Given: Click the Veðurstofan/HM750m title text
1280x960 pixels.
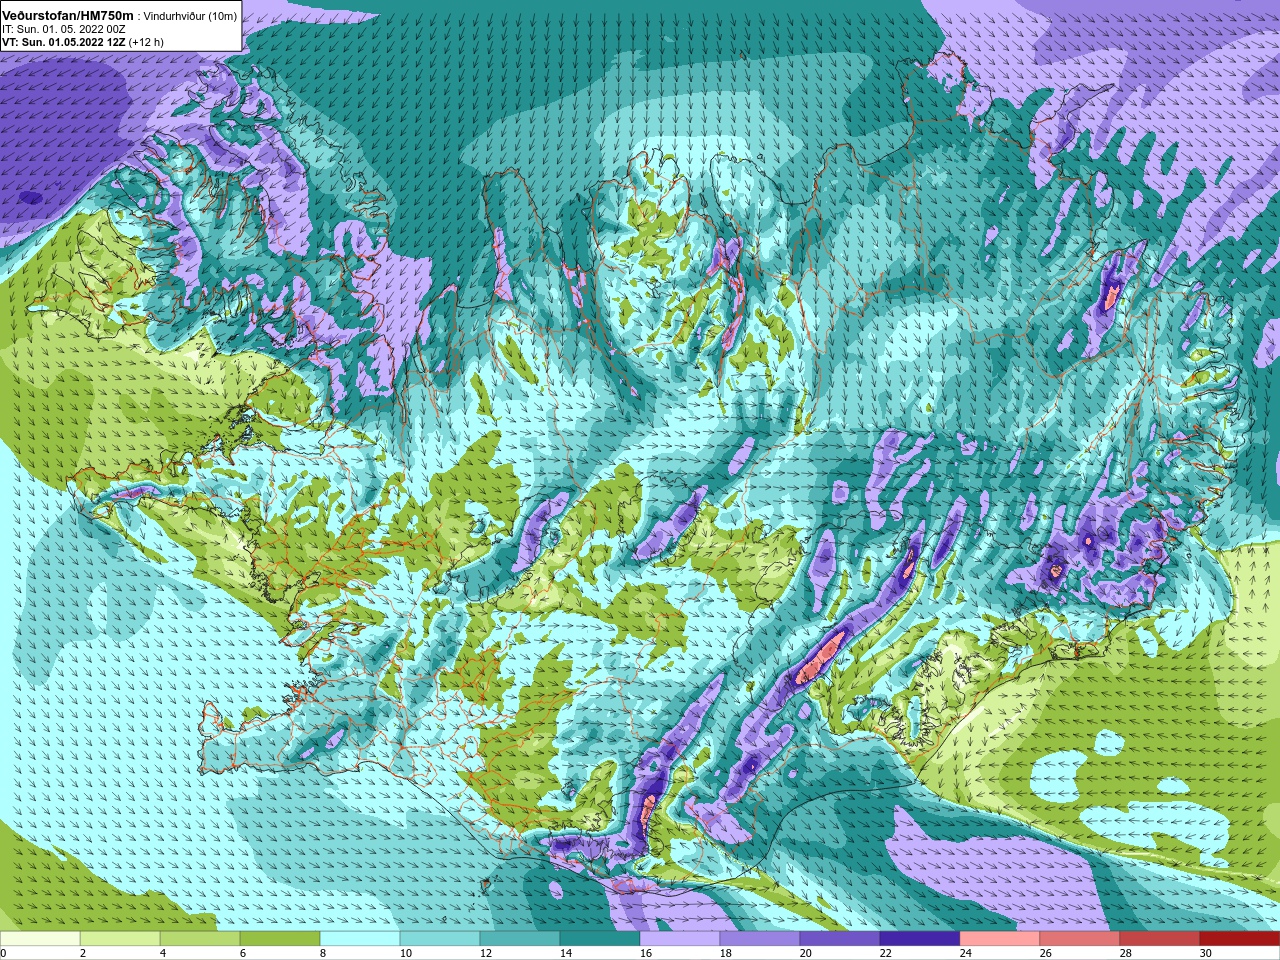Looking at the screenshot, I should pos(68,15).
